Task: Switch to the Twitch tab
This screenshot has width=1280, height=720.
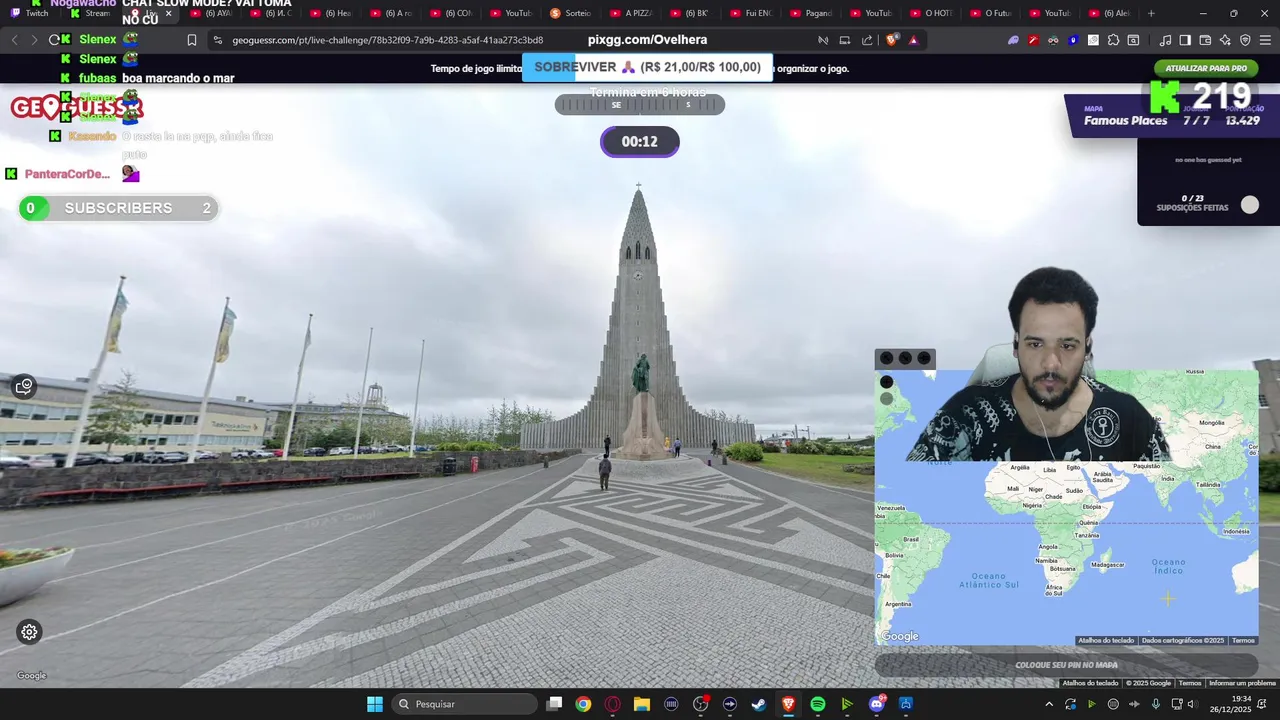Action: click(x=30, y=13)
